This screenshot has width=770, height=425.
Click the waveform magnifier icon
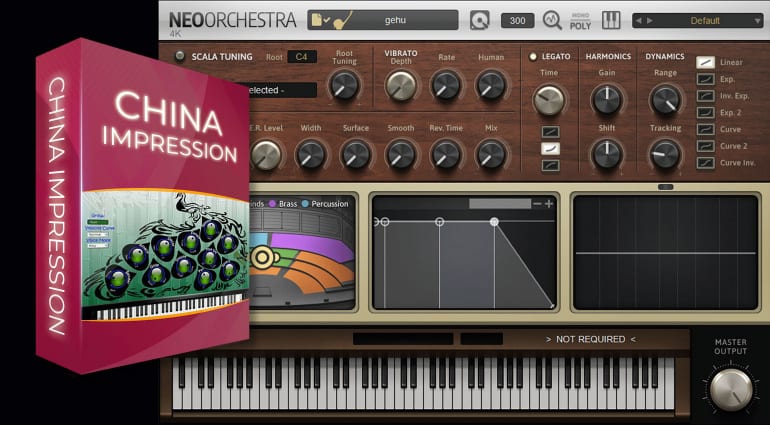click(552, 20)
